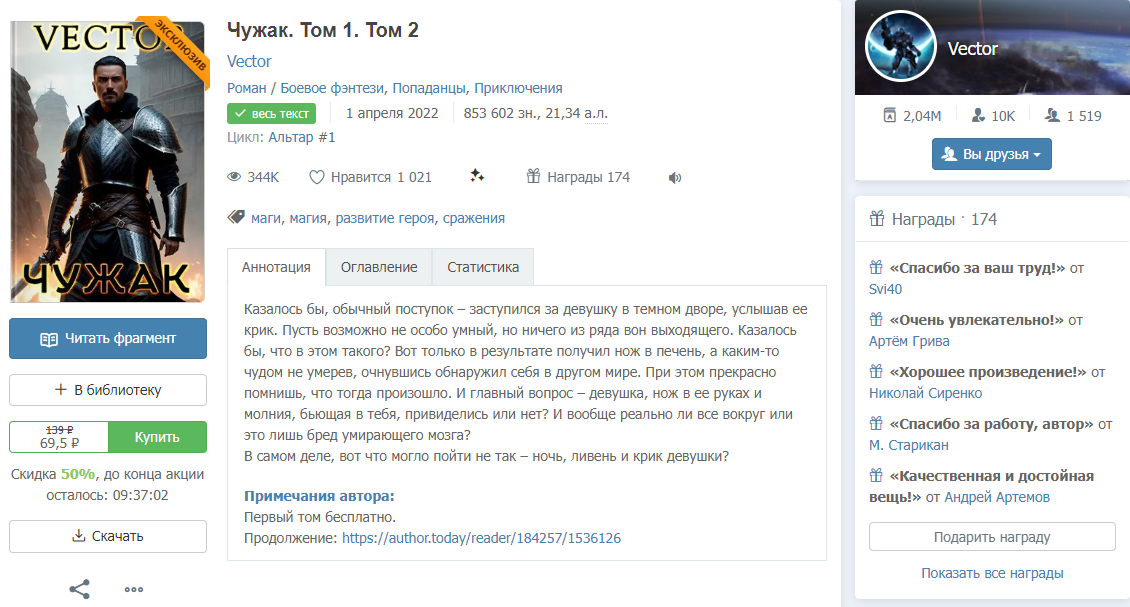Click the gift icon beside «Качественная и достойная вещь!»
1130x607 pixels.
tap(876, 475)
